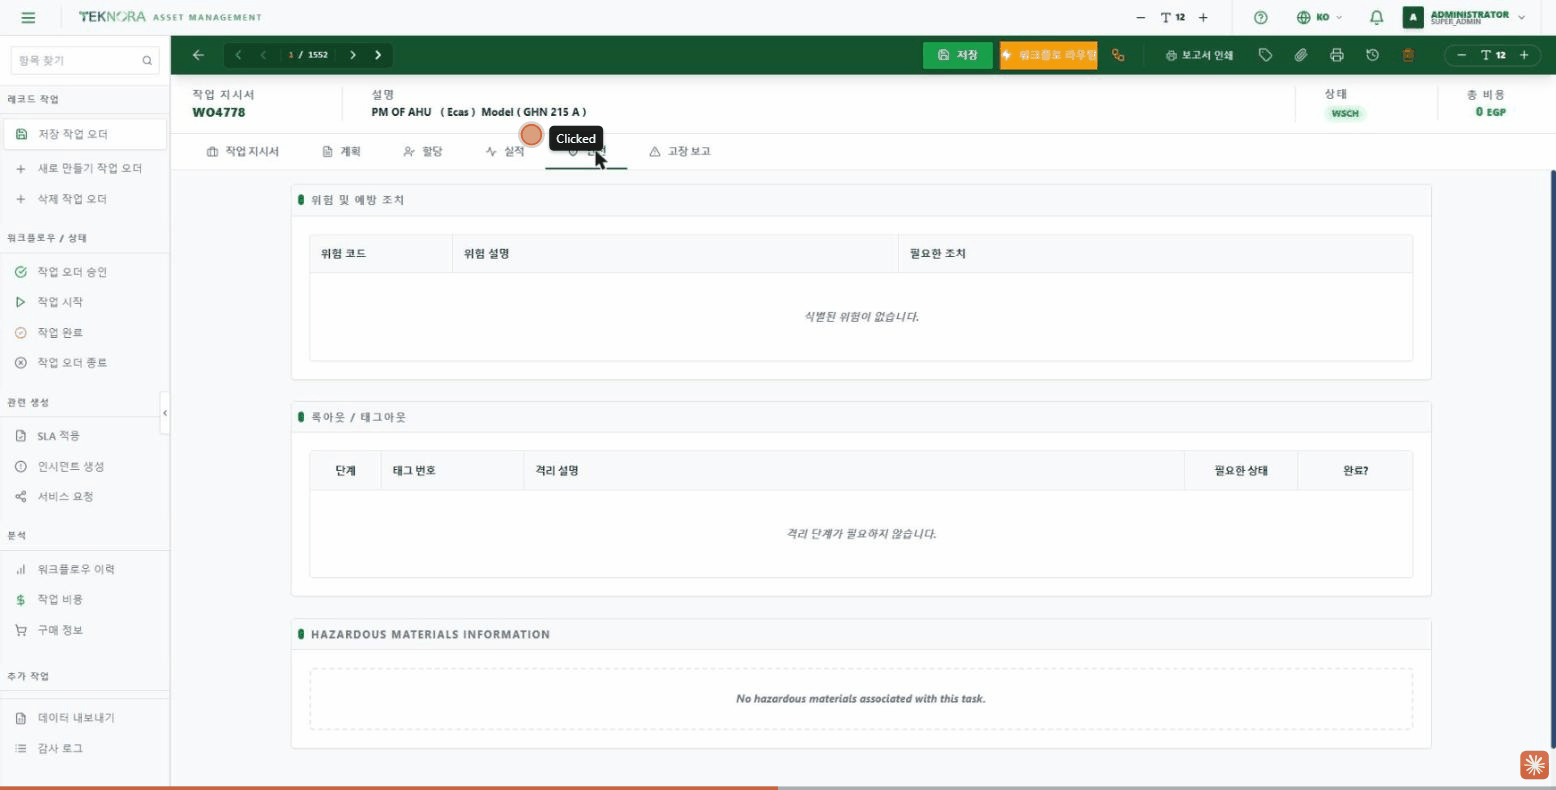Focus the 항목 찾기 search field
Image resolution: width=1556 pixels, height=790 pixels.
tap(85, 61)
